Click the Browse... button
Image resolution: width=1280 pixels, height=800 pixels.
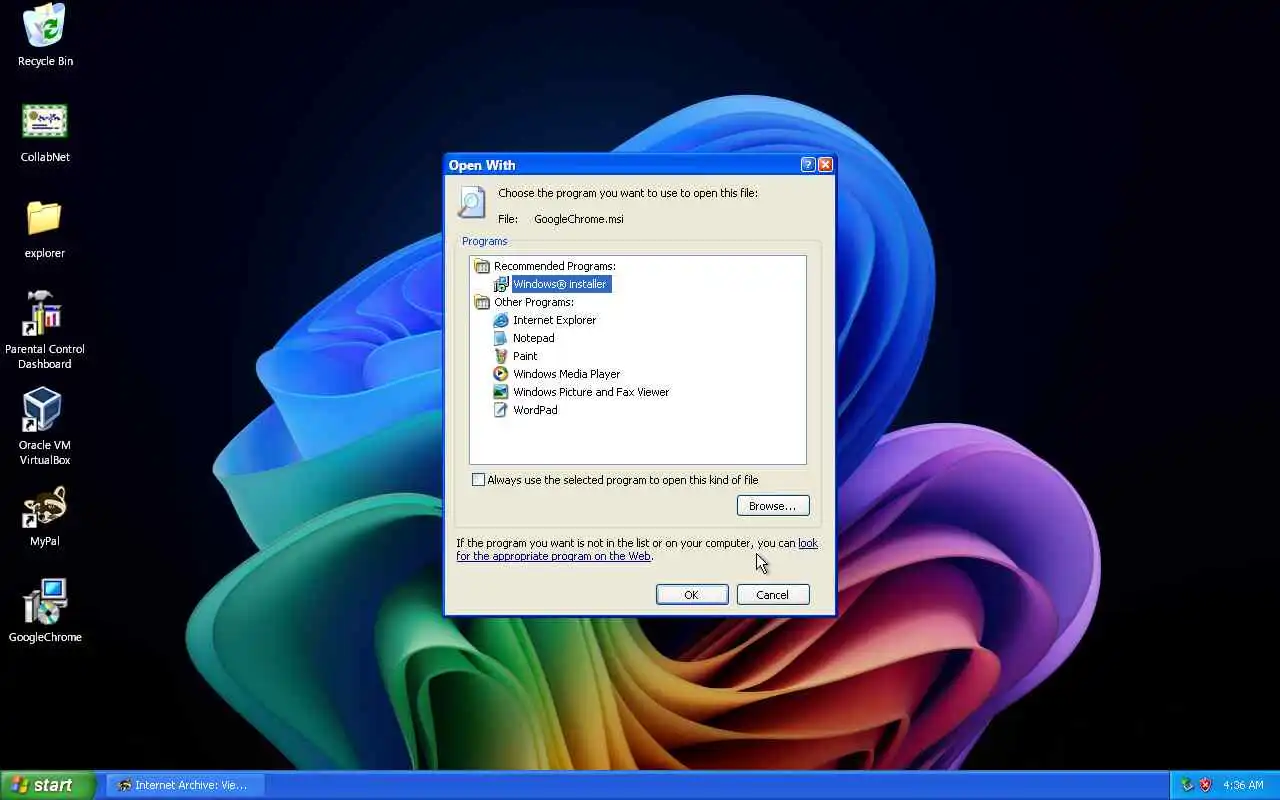pyautogui.click(x=773, y=506)
